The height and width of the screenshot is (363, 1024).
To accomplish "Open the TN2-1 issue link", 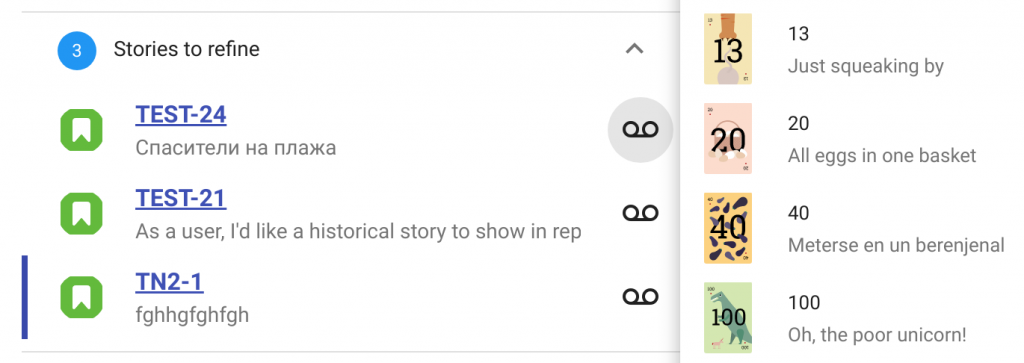I will [x=169, y=282].
